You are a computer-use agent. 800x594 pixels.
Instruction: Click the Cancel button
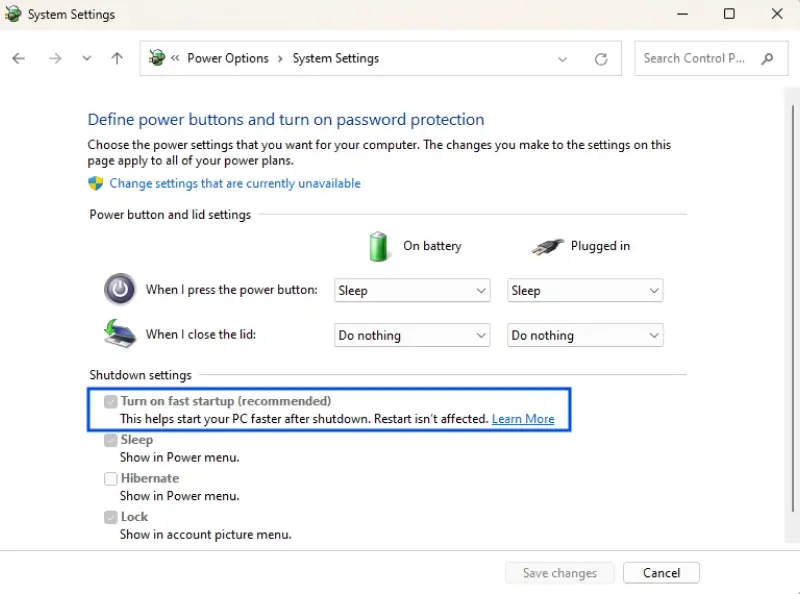pyautogui.click(x=661, y=573)
